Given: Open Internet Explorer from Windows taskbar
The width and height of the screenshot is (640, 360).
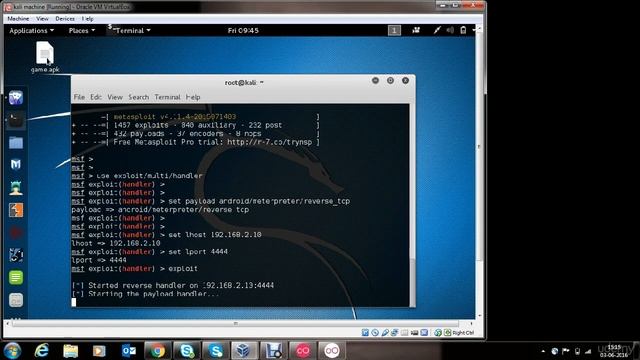Looking at the screenshot, I should (42, 351).
